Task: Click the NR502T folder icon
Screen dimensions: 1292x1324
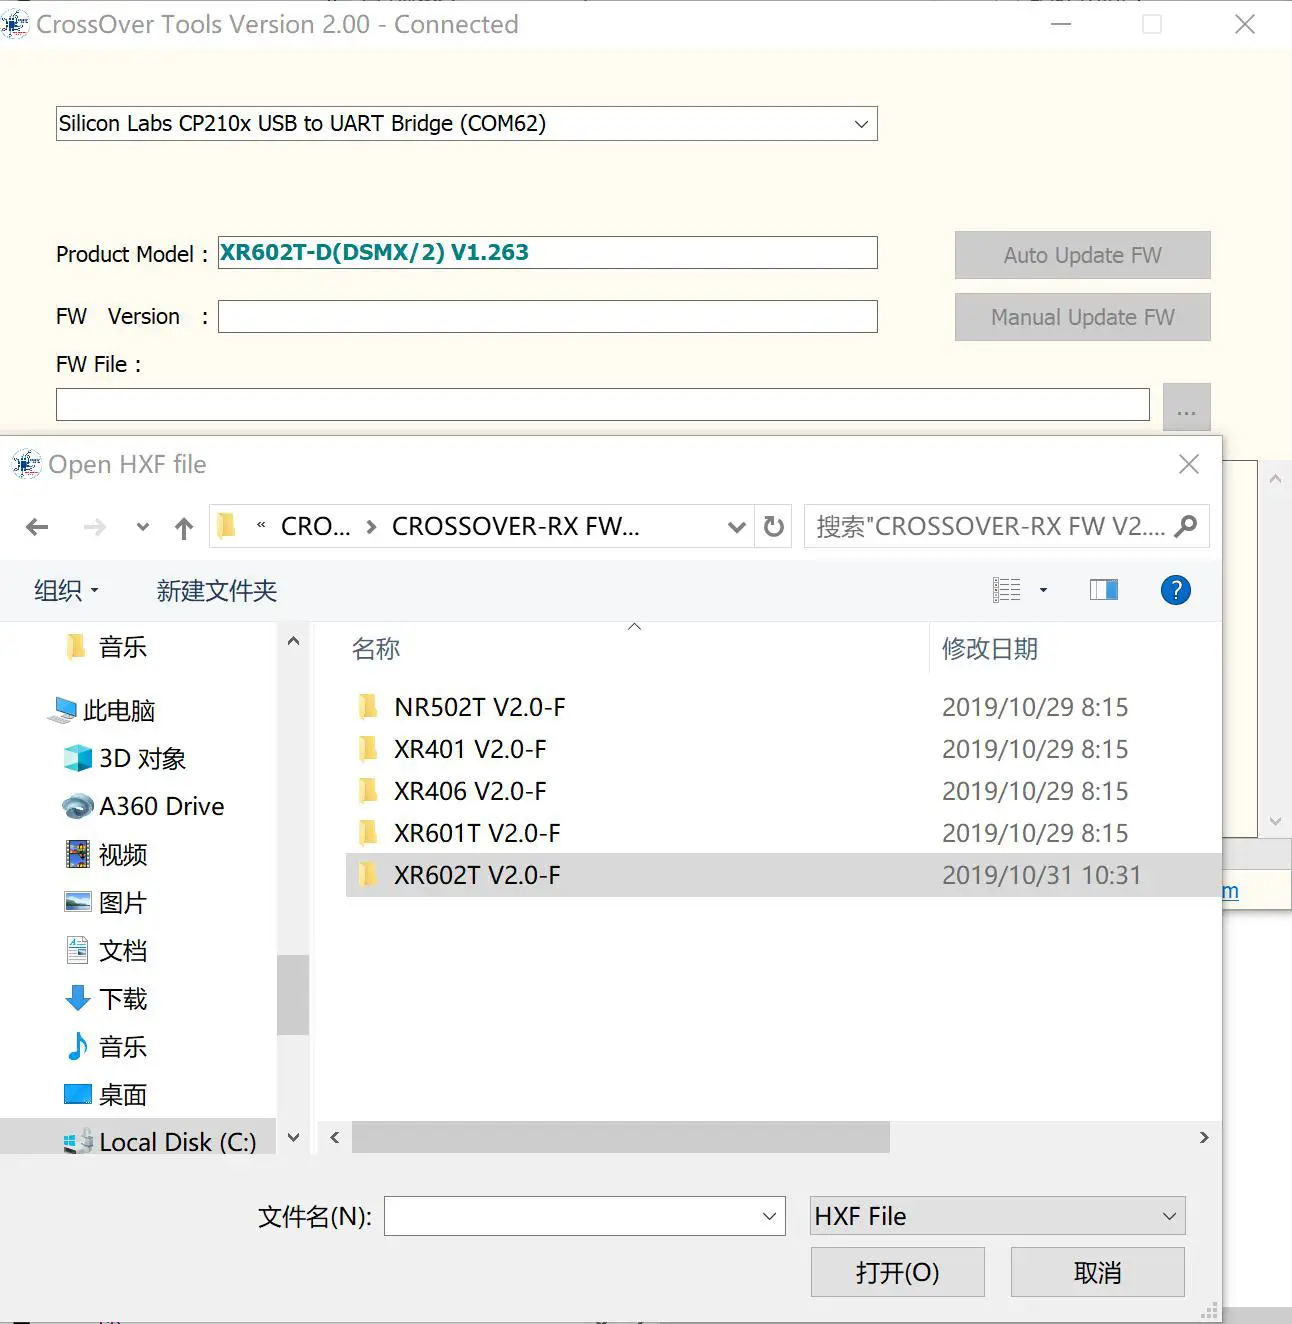Action: [x=368, y=707]
